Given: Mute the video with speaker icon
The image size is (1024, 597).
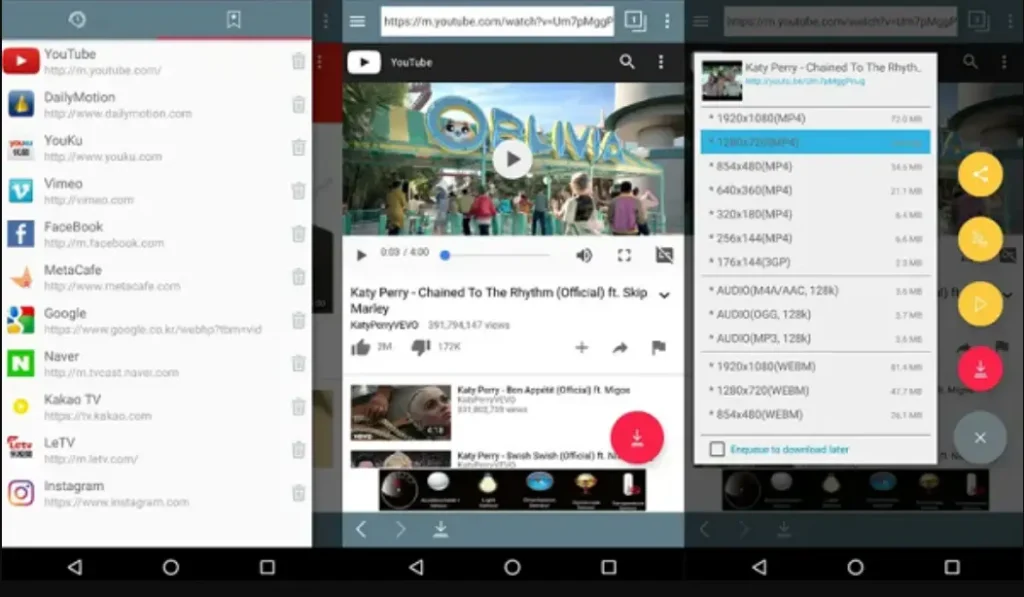Looking at the screenshot, I should pyautogui.click(x=584, y=255).
